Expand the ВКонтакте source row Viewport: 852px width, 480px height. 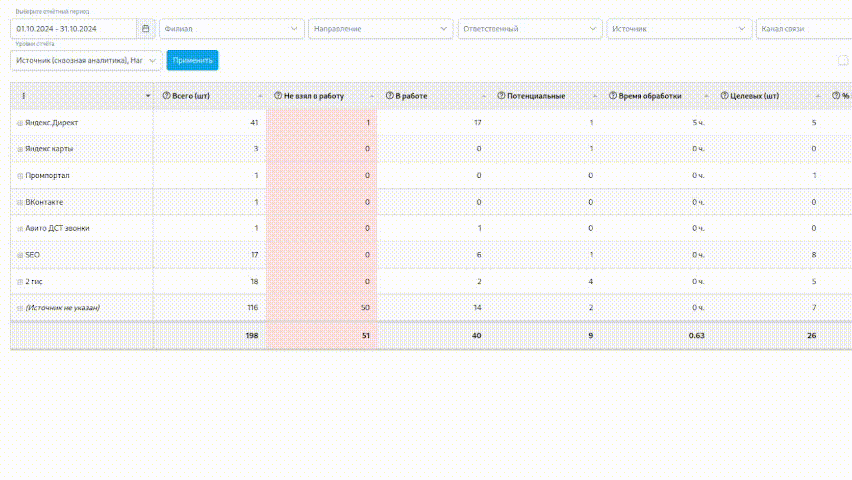[19, 202]
